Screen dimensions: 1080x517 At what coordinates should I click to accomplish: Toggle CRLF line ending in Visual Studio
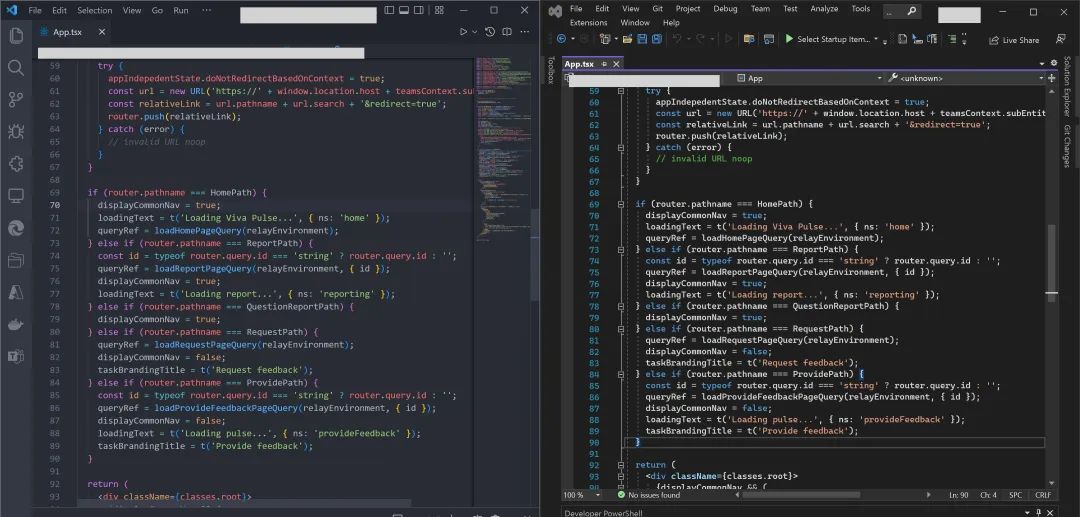tap(1043, 495)
